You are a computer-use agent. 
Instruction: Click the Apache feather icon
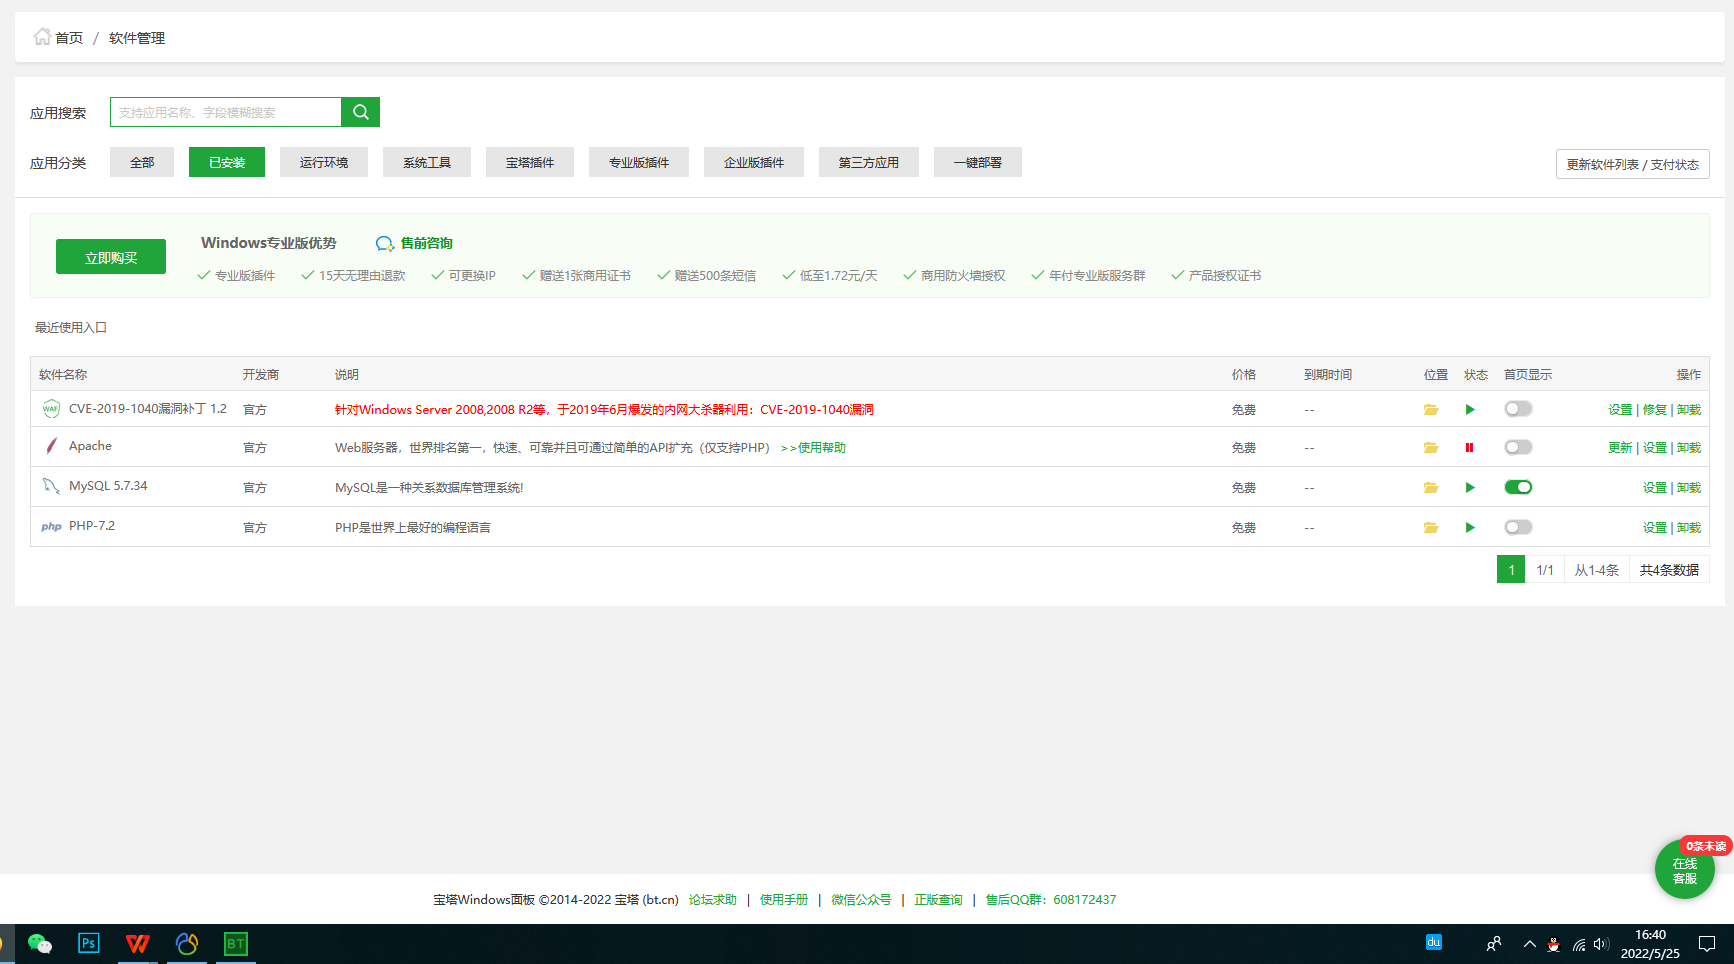[51, 446]
